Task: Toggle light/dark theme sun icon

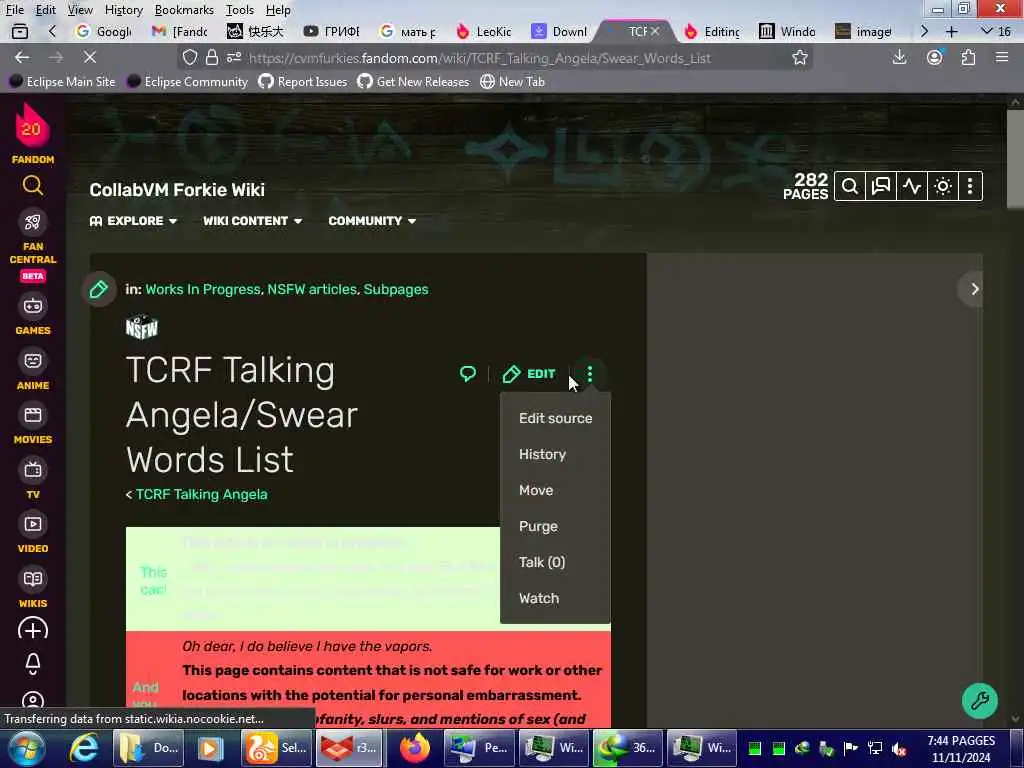Action: (x=942, y=187)
